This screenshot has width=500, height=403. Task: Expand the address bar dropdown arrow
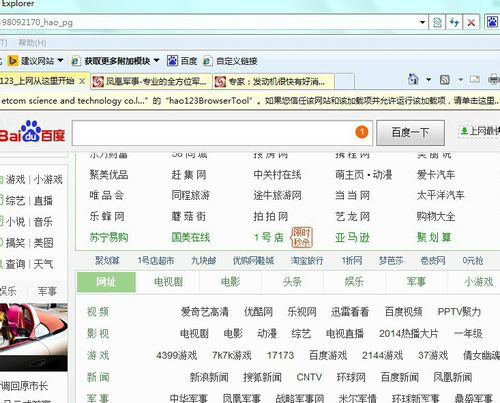point(422,23)
